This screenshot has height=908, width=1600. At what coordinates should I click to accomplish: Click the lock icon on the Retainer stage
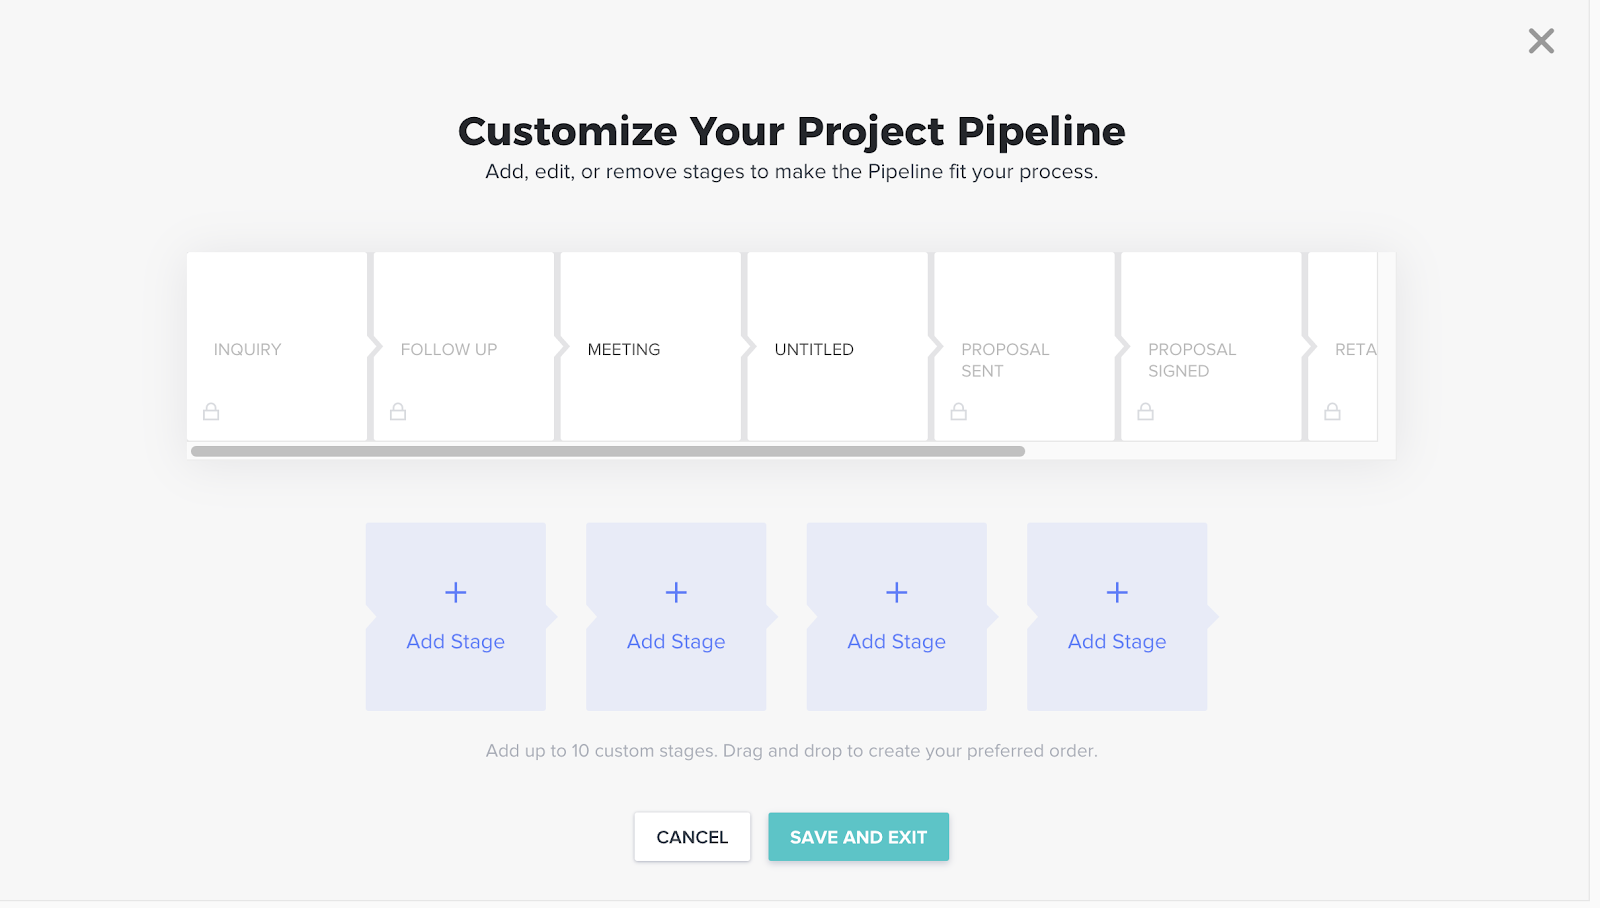(x=1333, y=411)
